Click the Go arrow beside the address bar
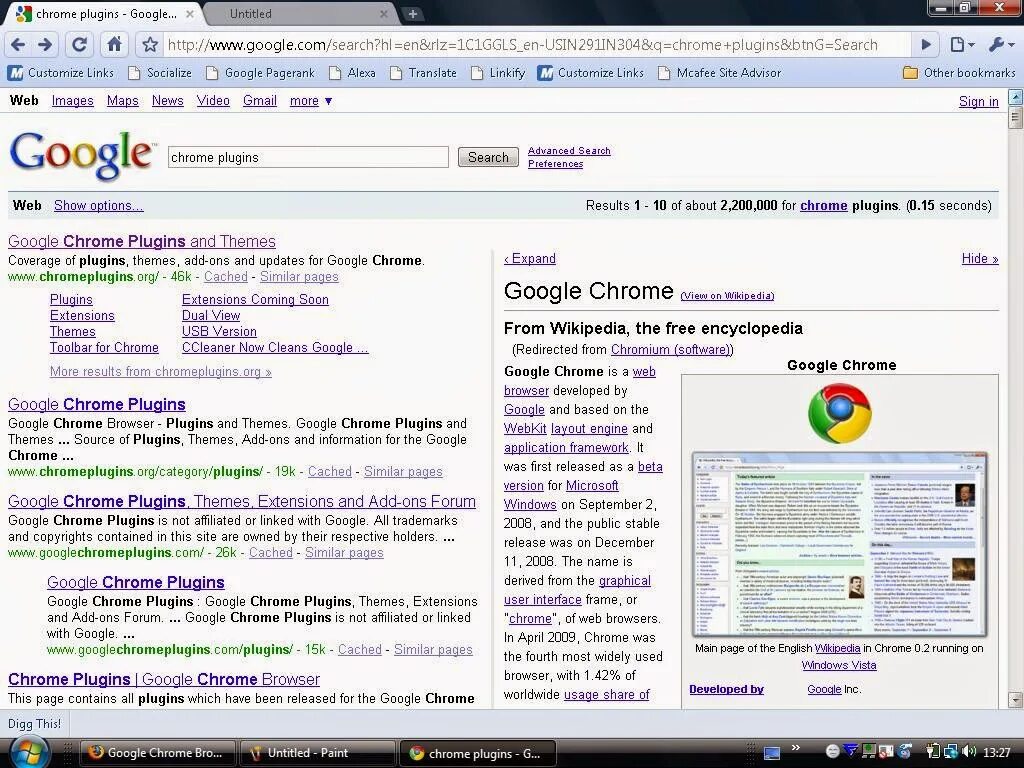Screen dimensions: 1024x768 (x=925, y=44)
